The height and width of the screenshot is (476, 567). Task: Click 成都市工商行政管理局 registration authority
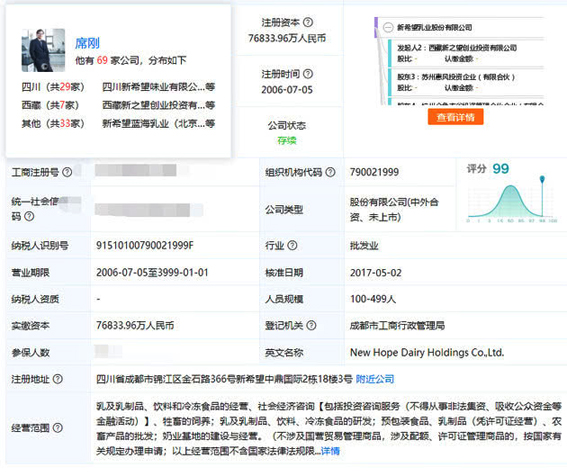397,326
